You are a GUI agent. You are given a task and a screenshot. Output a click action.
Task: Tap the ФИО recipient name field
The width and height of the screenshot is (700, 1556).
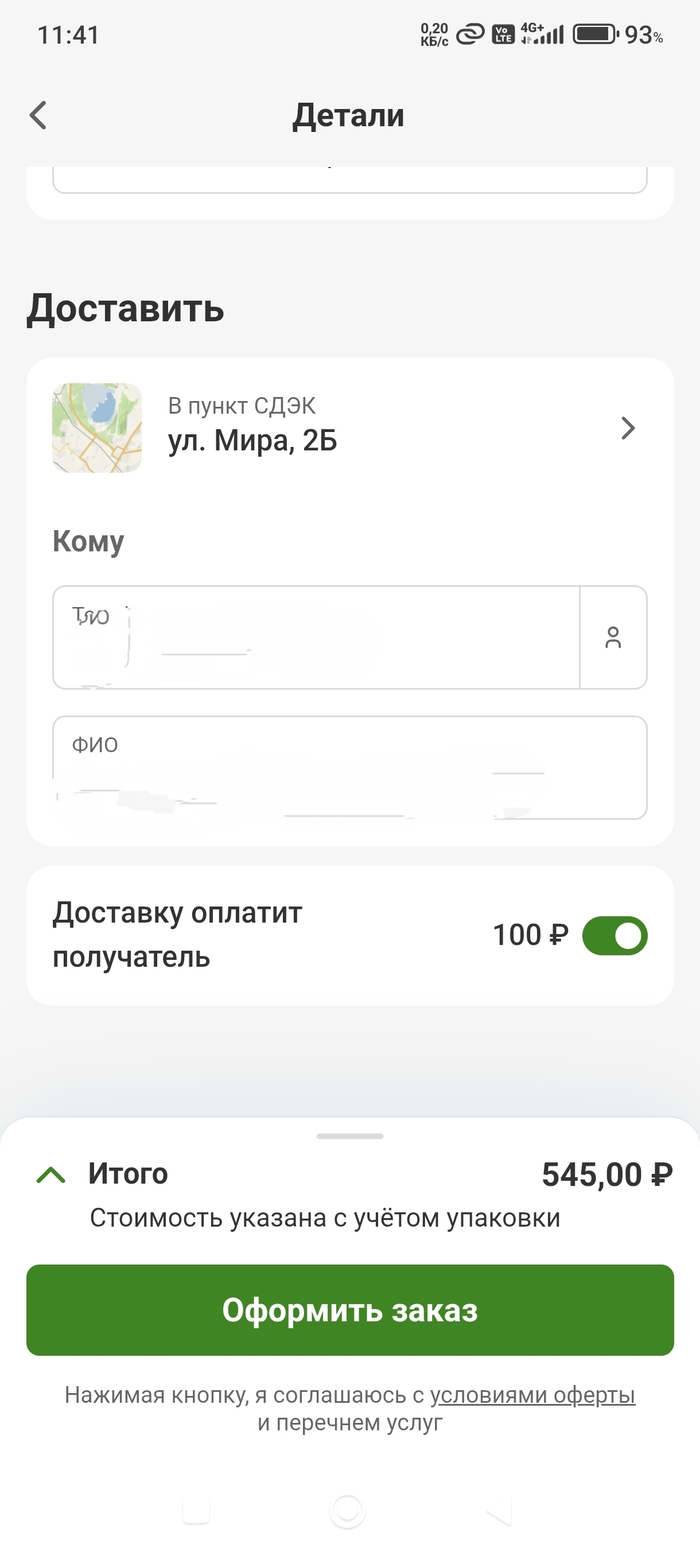[349, 767]
